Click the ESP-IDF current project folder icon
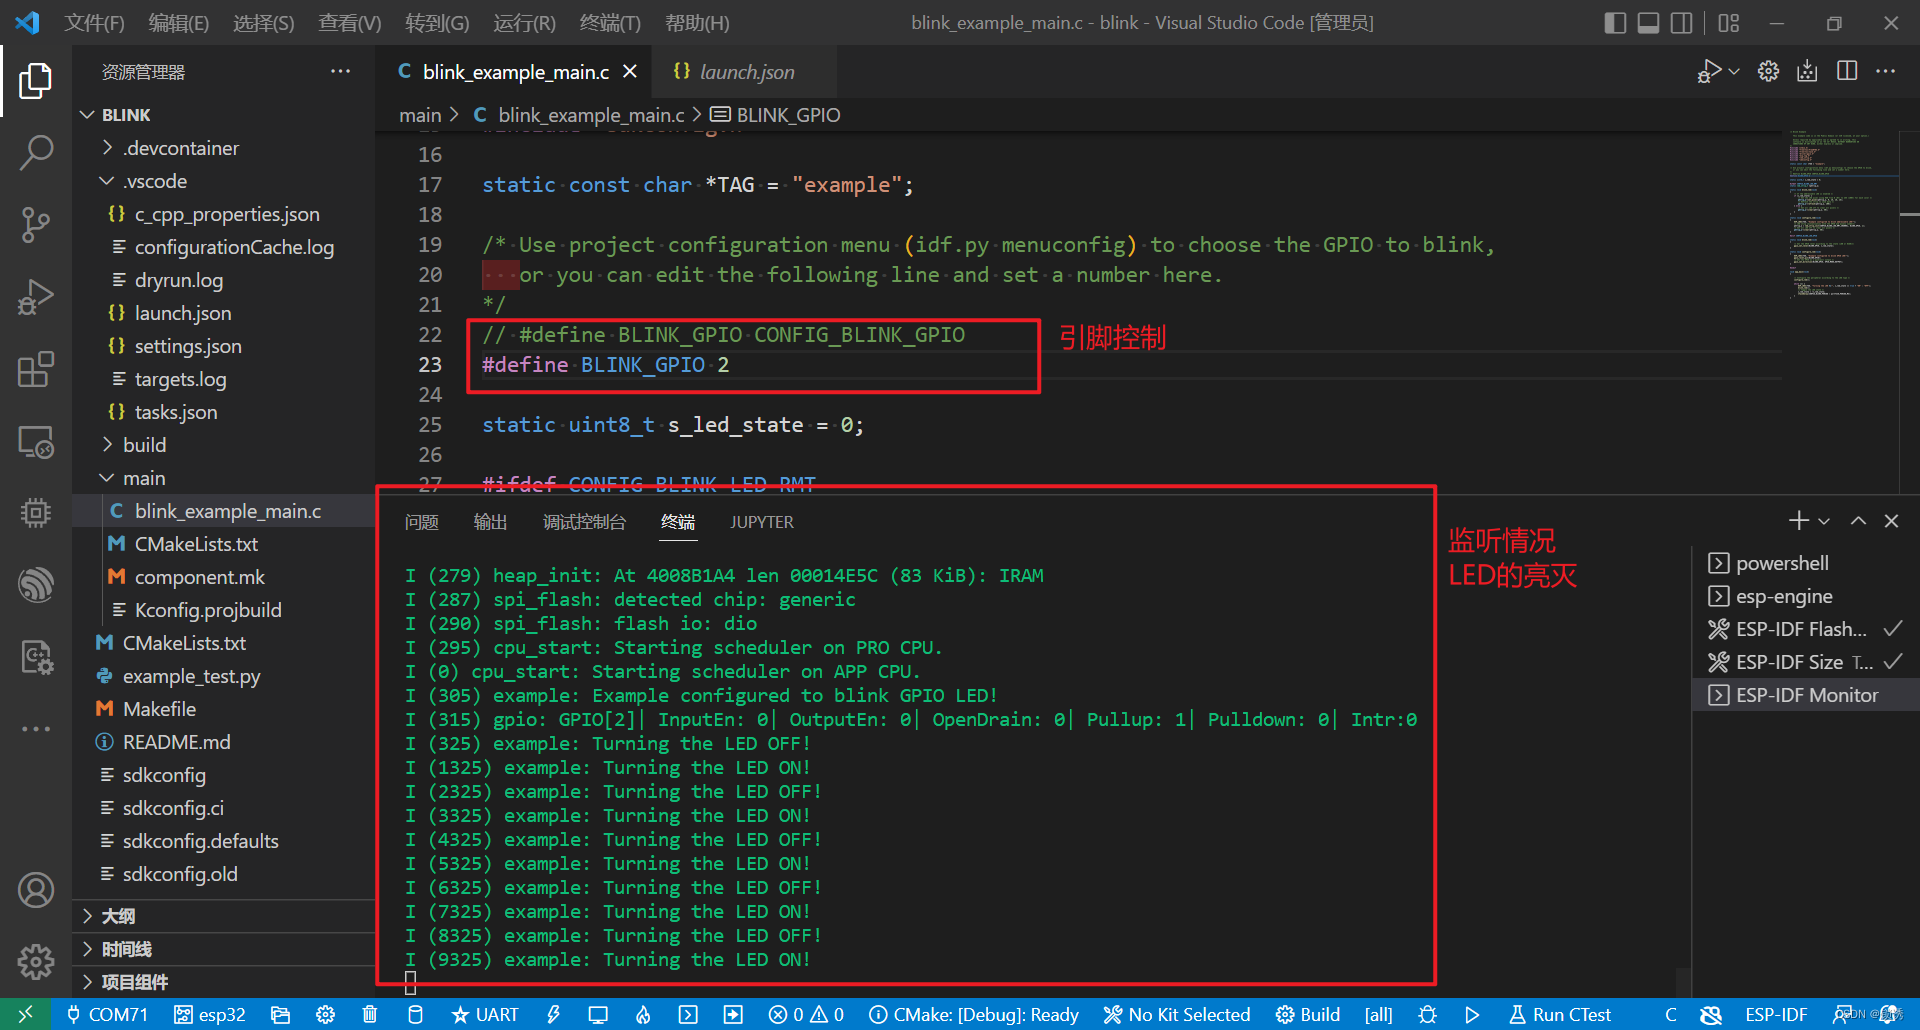This screenshot has width=1920, height=1030. tap(280, 1014)
